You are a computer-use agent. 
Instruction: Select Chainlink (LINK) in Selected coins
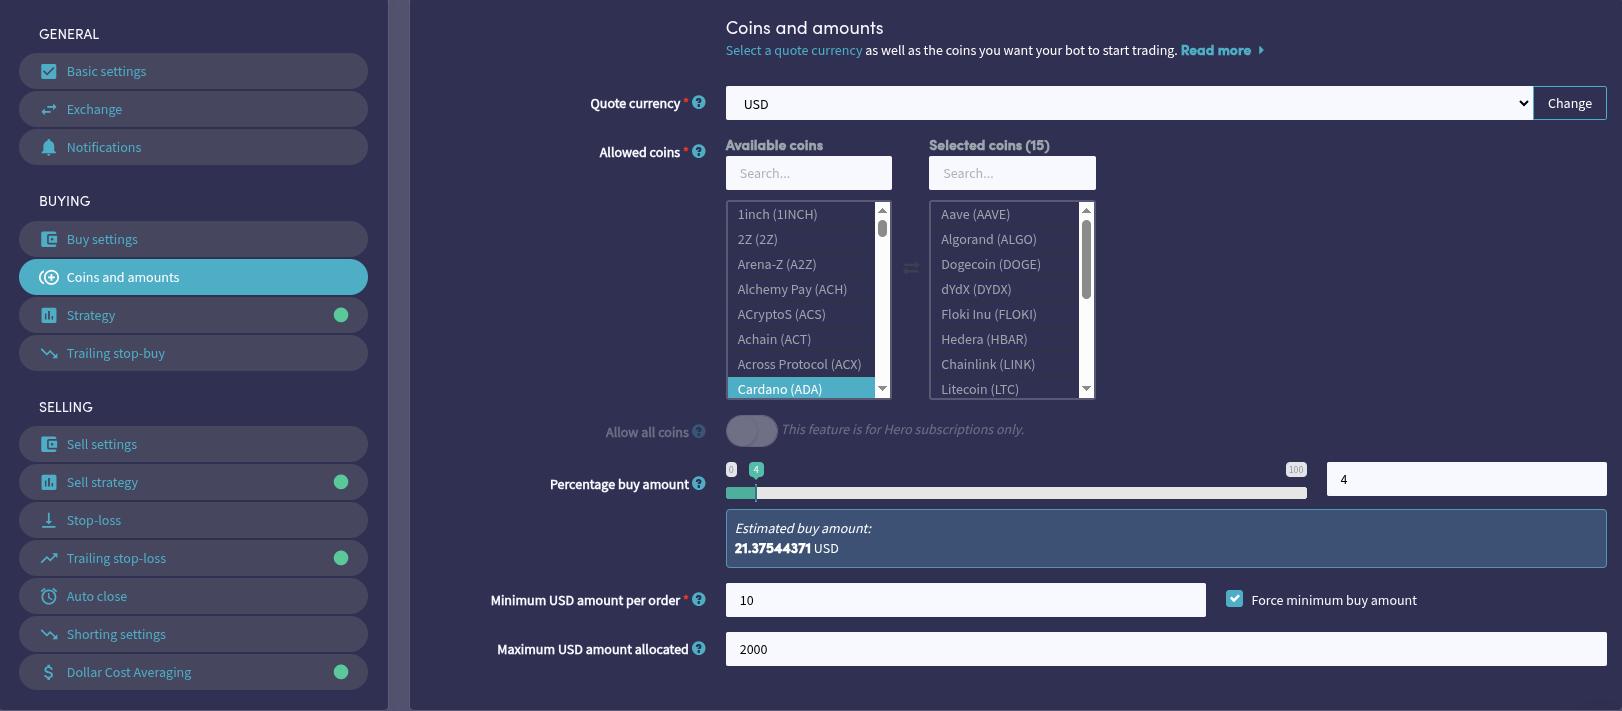point(987,364)
